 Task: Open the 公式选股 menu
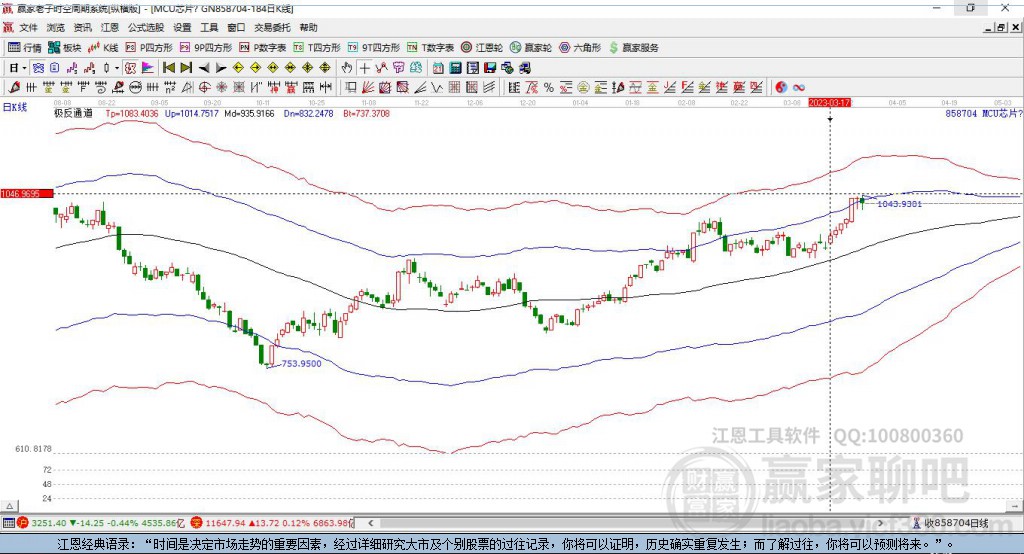coord(146,27)
